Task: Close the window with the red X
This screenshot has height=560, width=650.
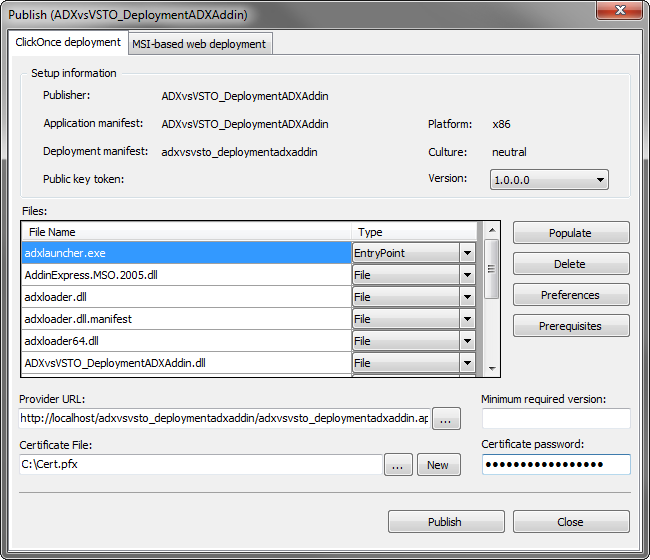Action: [620, 10]
